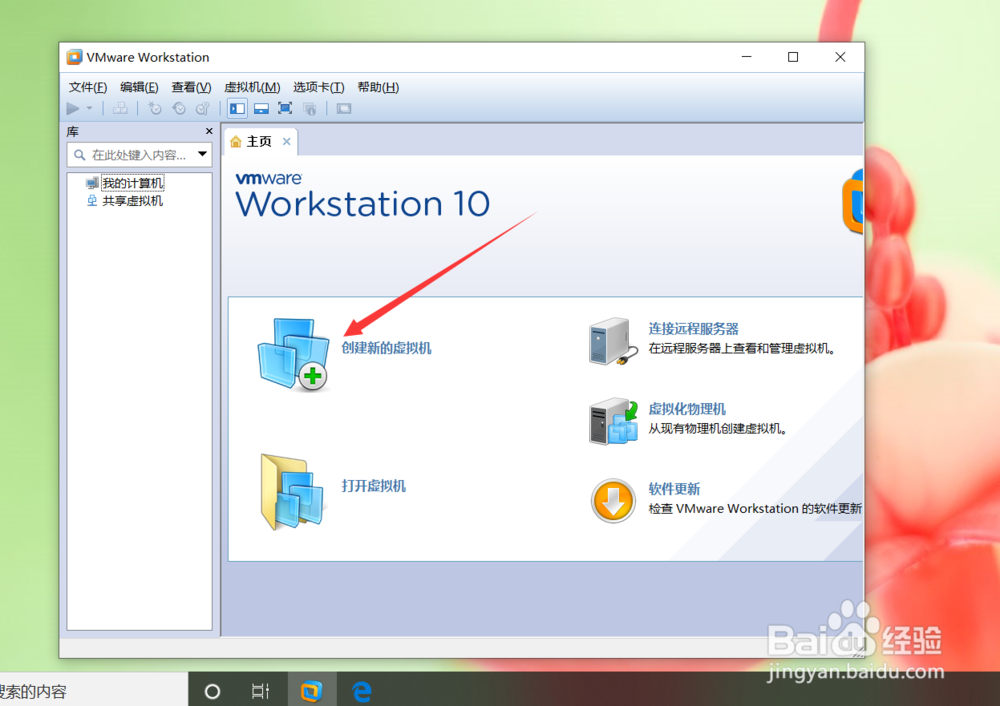
Task: Toggle the Unity mode toolbar button
Action: (x=308, y=108)
